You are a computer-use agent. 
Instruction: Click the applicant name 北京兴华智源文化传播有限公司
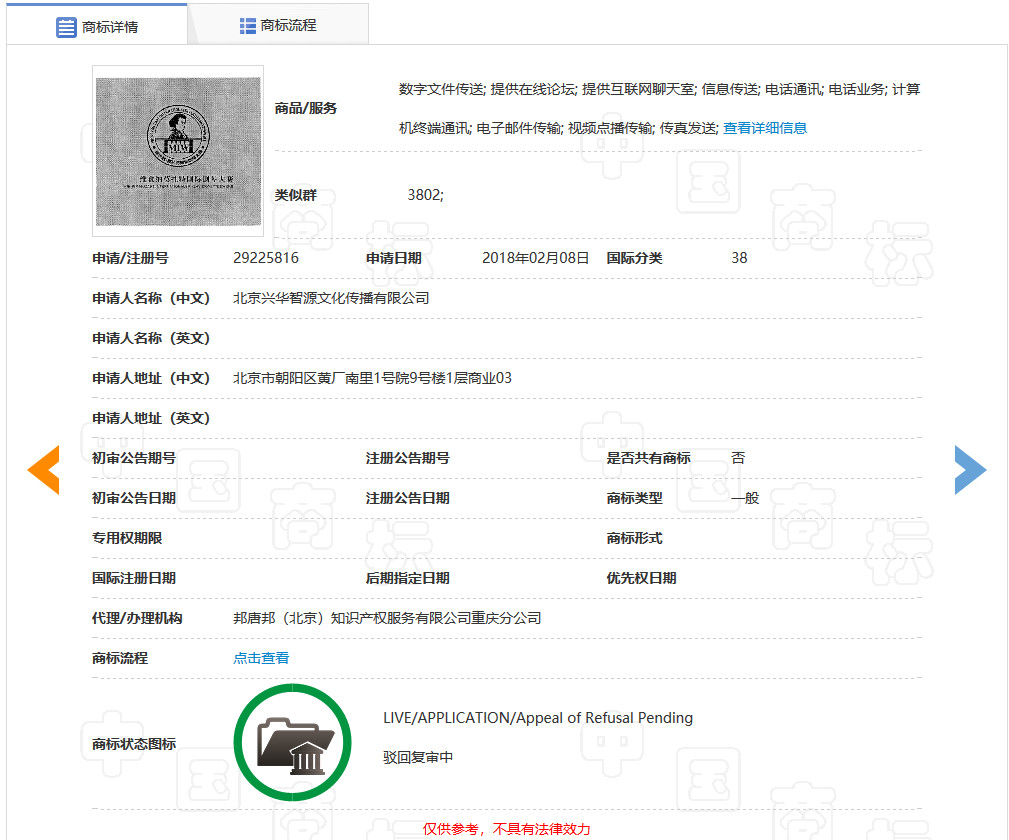[x=329, y=298]
